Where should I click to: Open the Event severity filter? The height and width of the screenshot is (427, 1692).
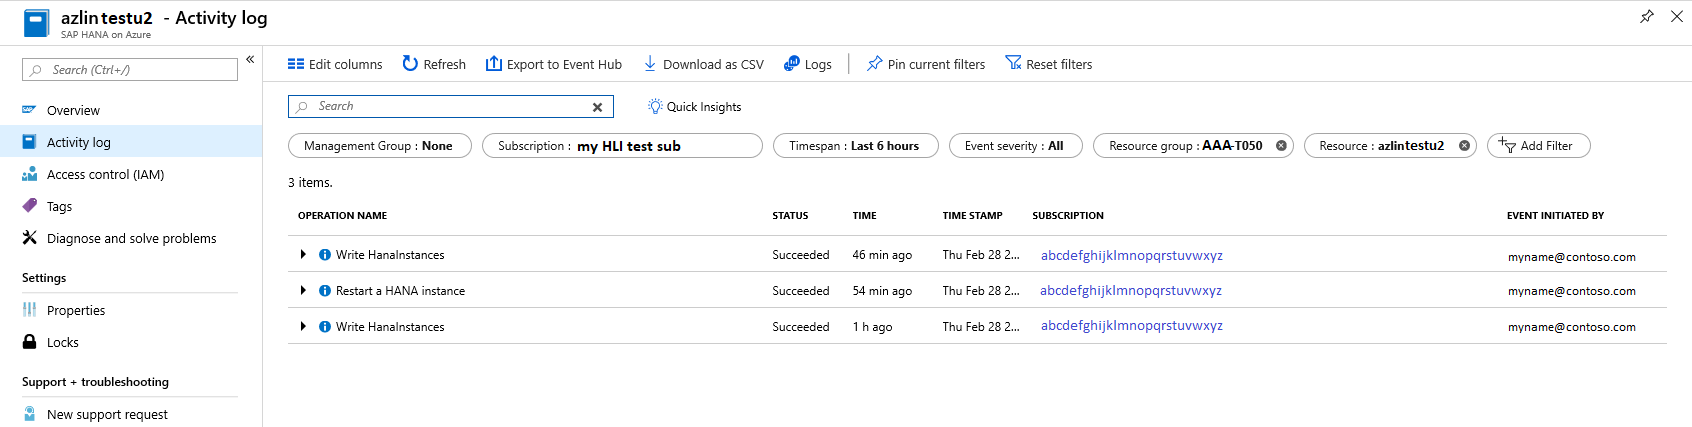pyautogui.click(x=1016, y=146)
